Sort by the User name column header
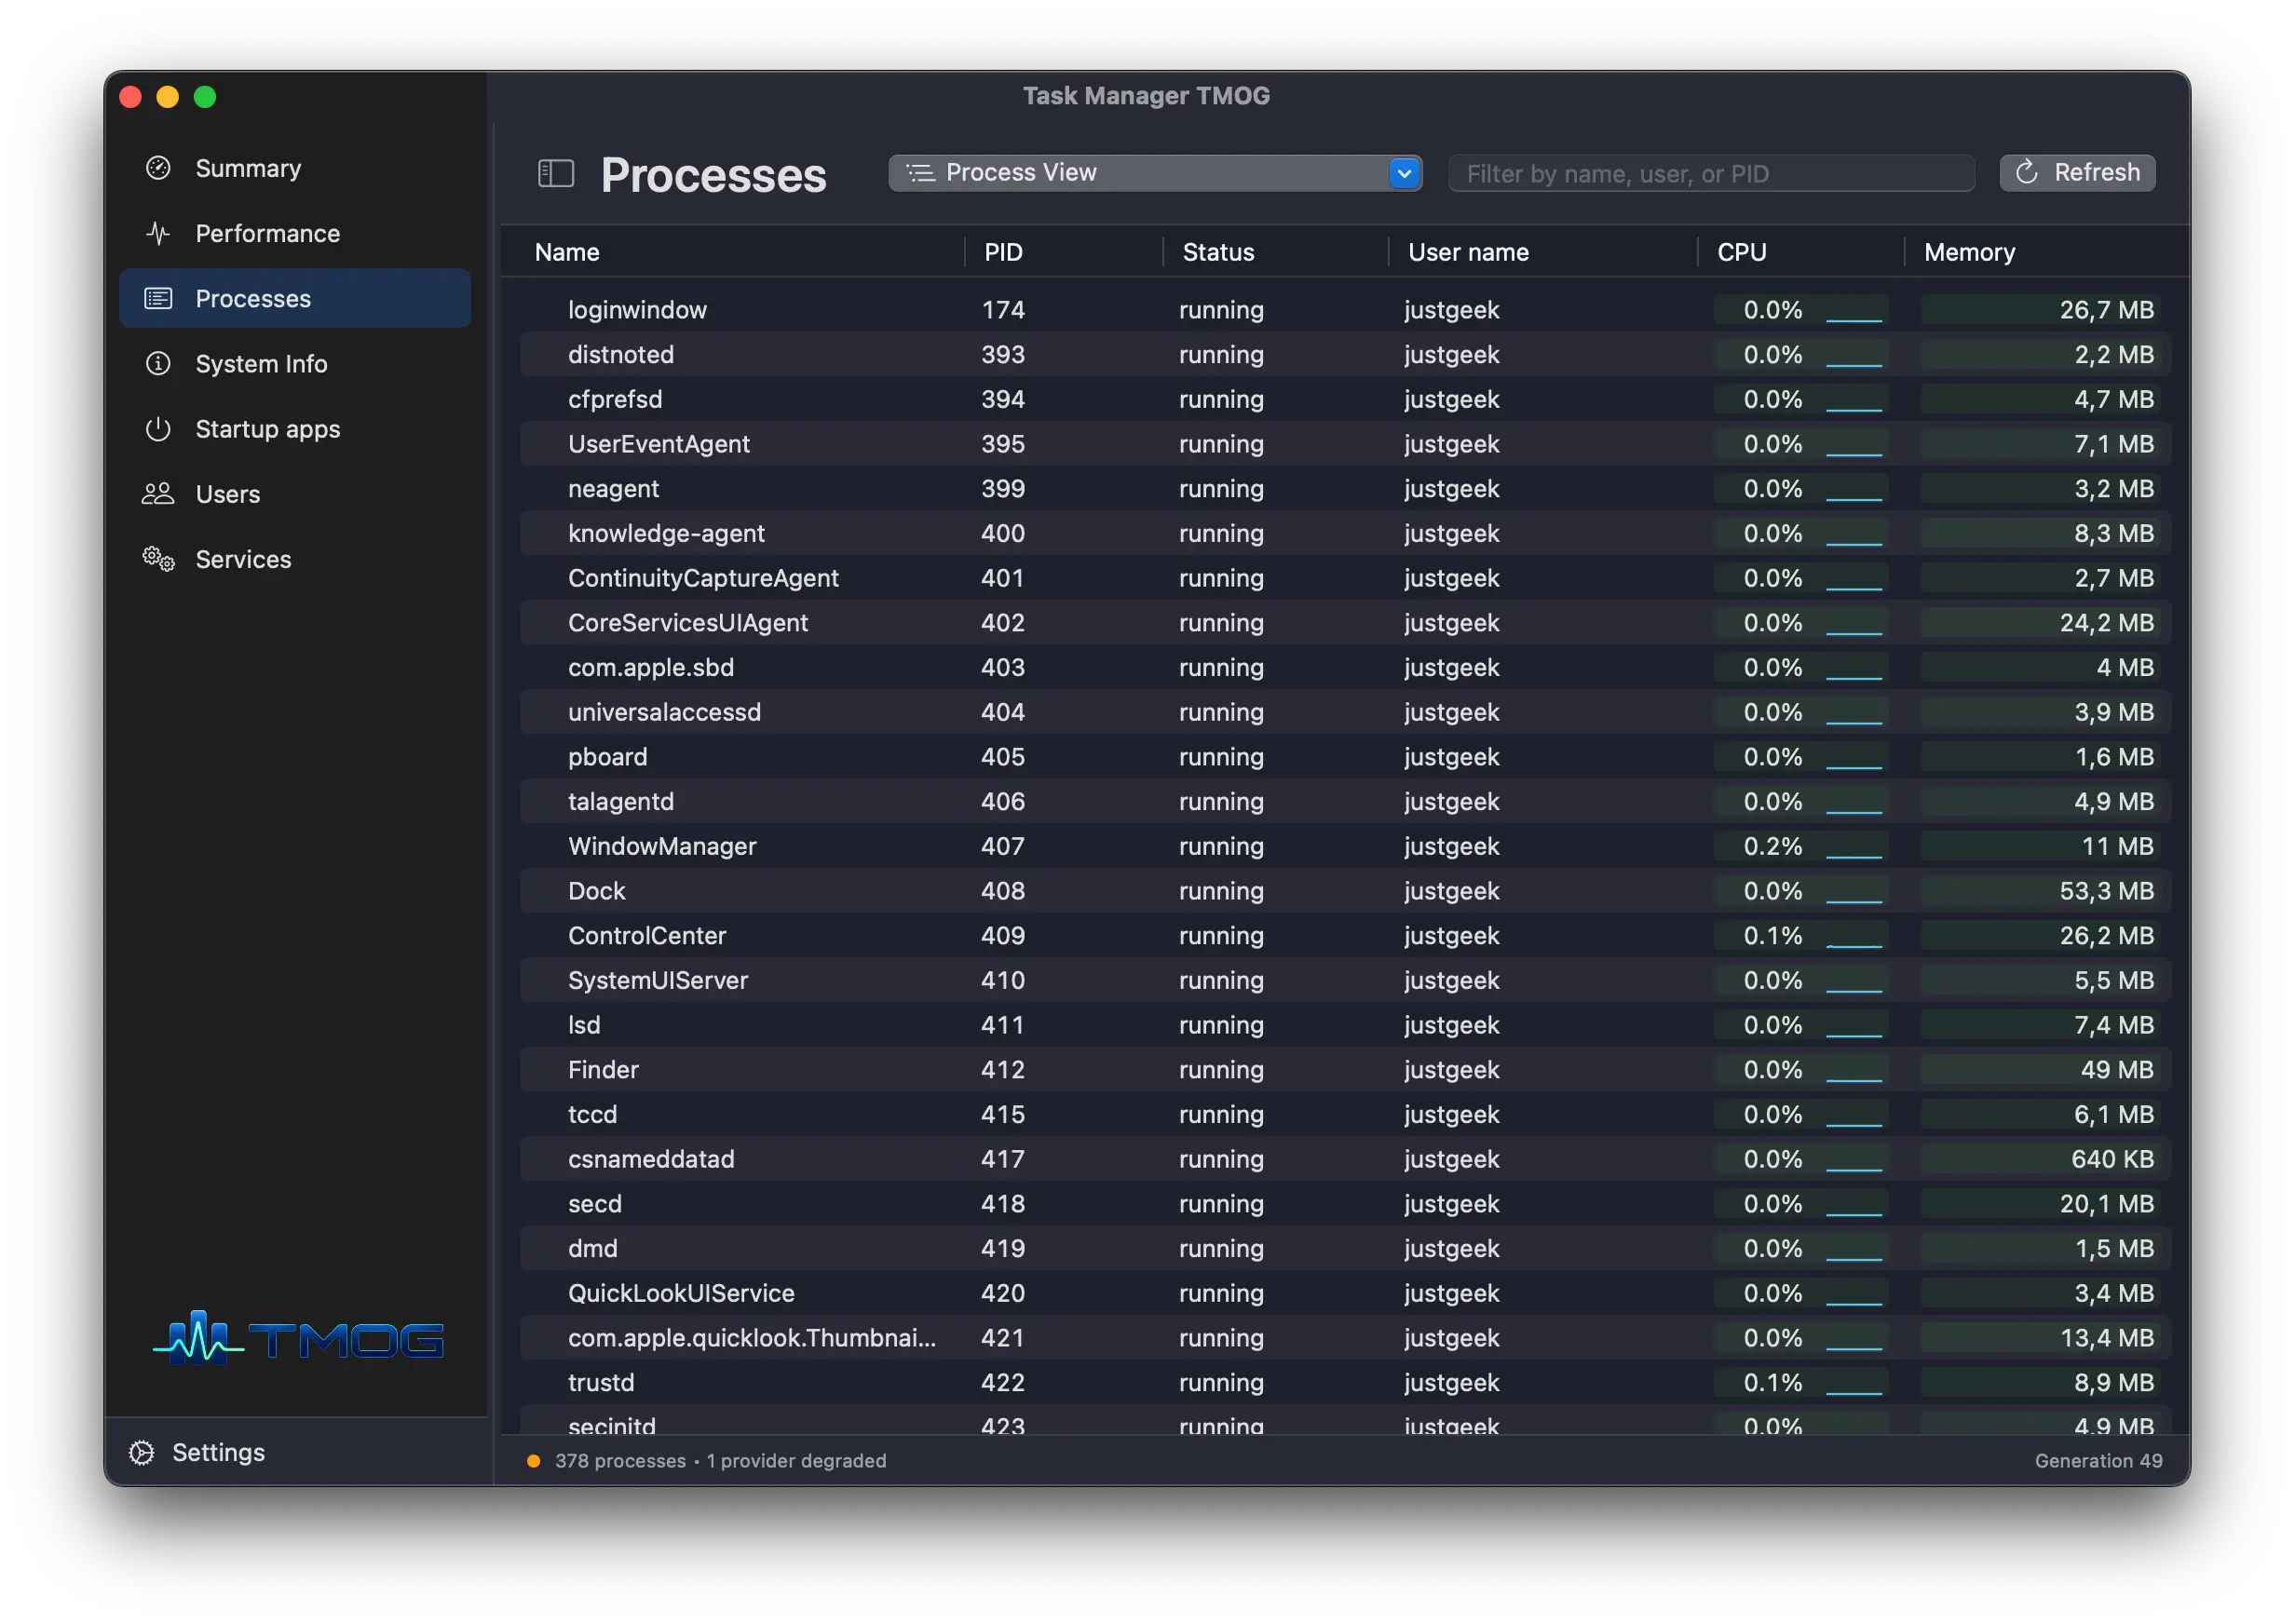Image resolution: width=2295 pixels, height=1624 pixels. [x=1468, y=252]
